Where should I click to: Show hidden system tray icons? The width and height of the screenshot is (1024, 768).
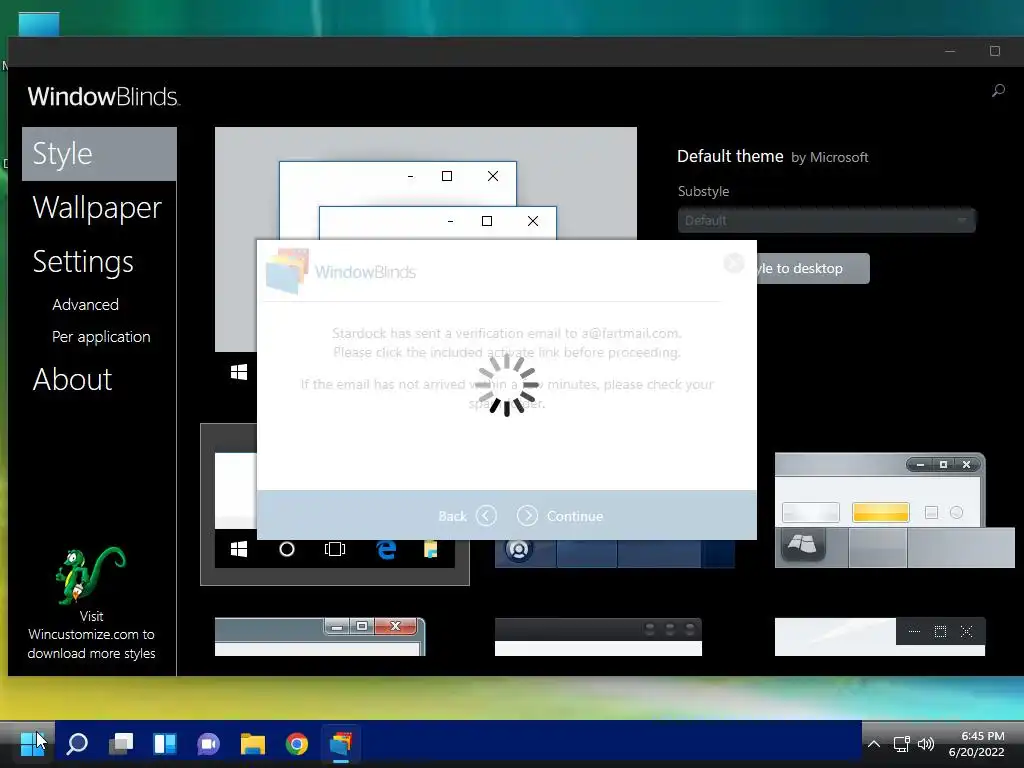[874, 744]
